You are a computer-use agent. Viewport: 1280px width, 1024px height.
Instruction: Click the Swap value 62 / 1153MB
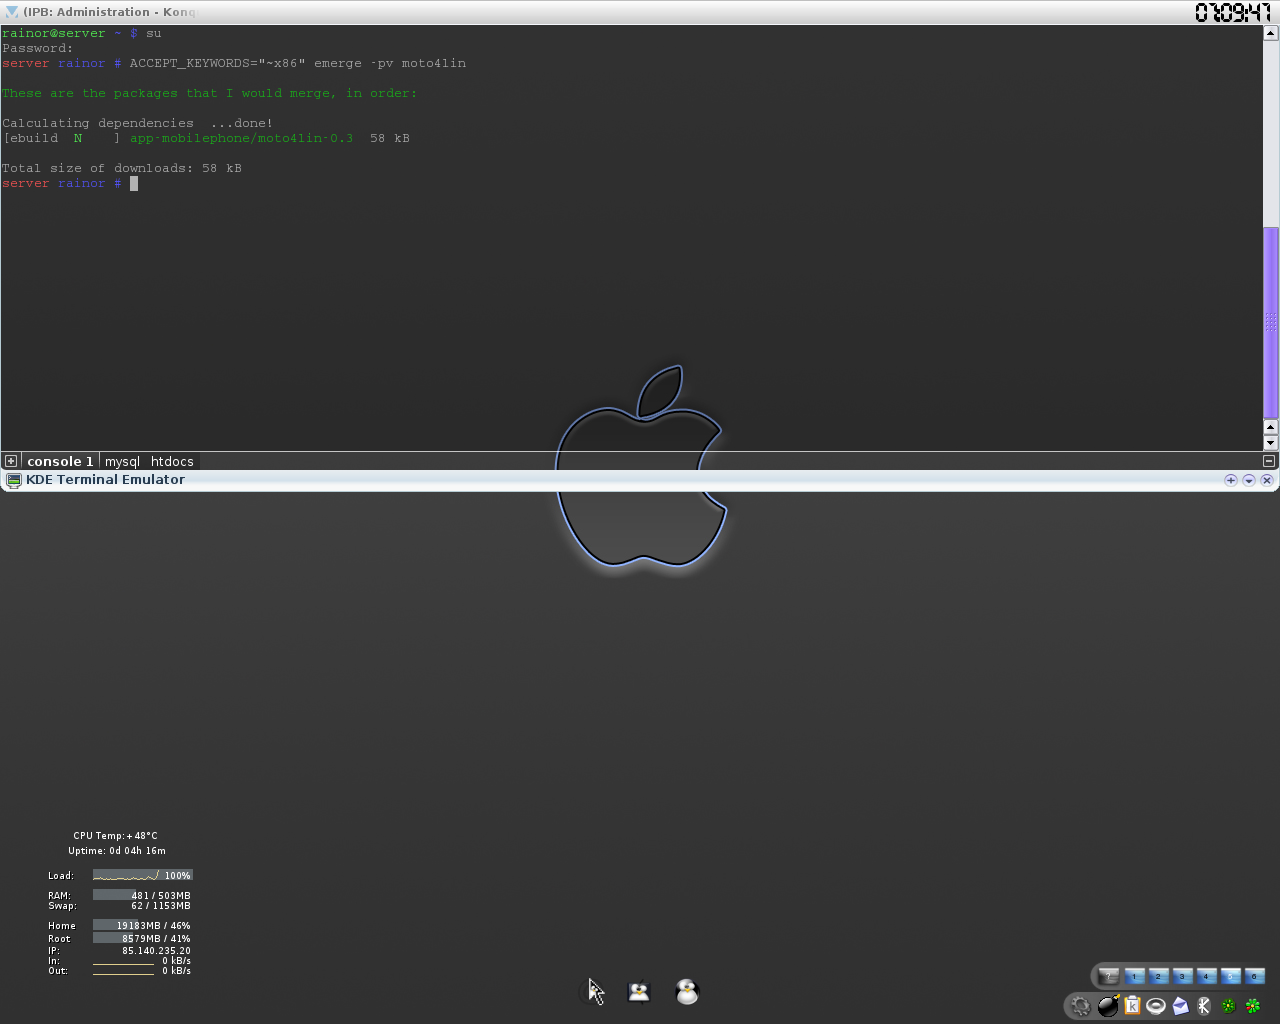click(161, 906)
